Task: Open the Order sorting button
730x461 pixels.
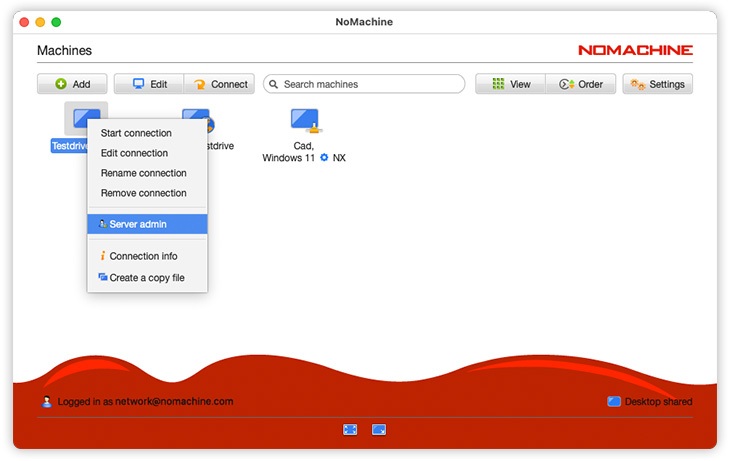Action: [581, 84]
